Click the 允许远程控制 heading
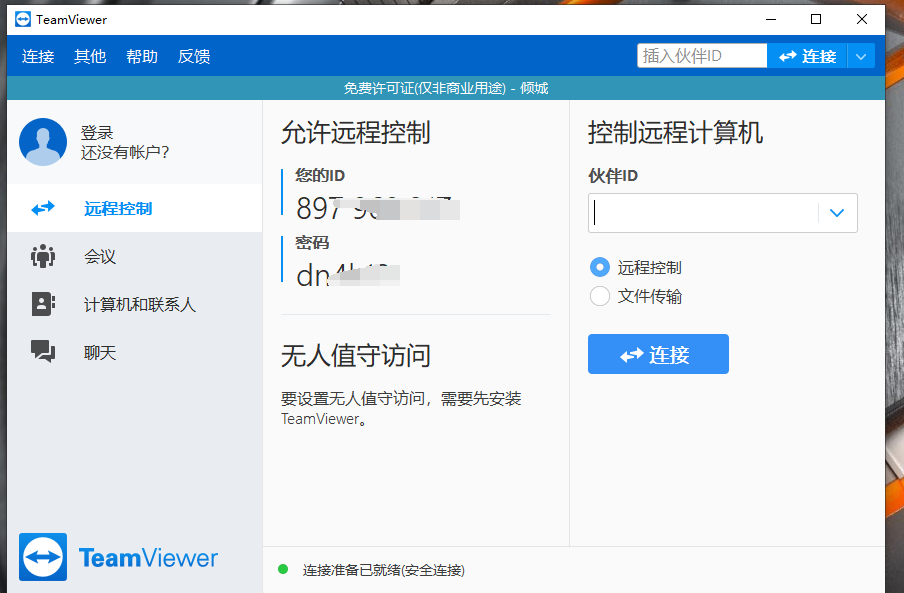 tap(356, 132)
